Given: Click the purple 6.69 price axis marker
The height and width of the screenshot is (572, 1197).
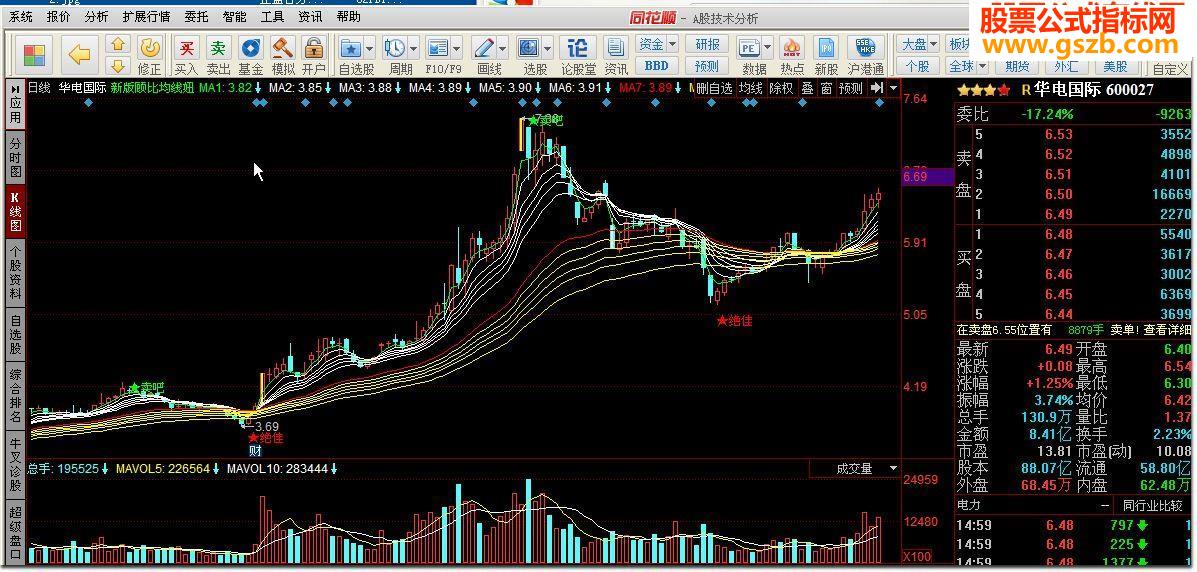Looking at the screenshot, I should click(x=927, y=176).
